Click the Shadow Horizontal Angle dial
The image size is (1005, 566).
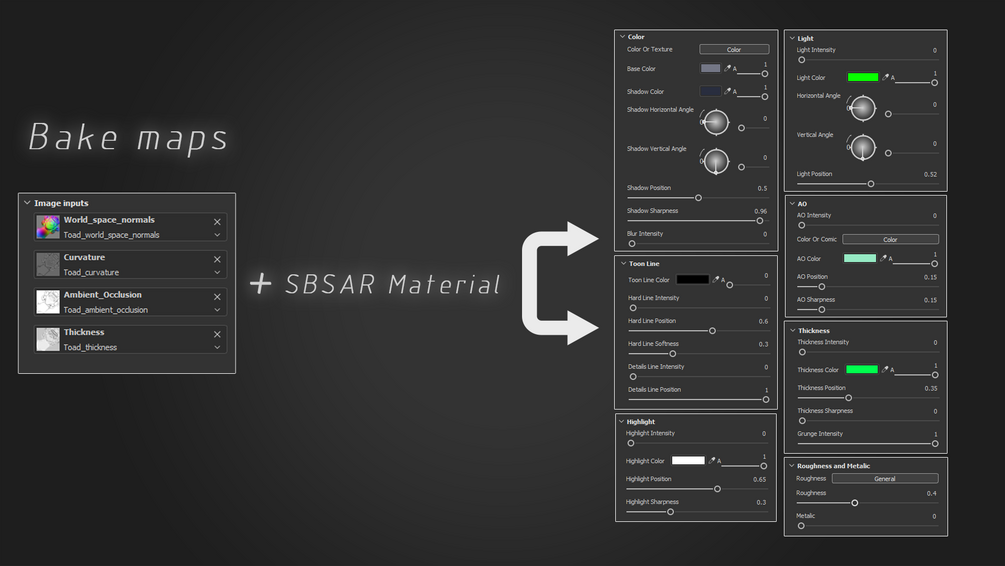pos(715,122)
